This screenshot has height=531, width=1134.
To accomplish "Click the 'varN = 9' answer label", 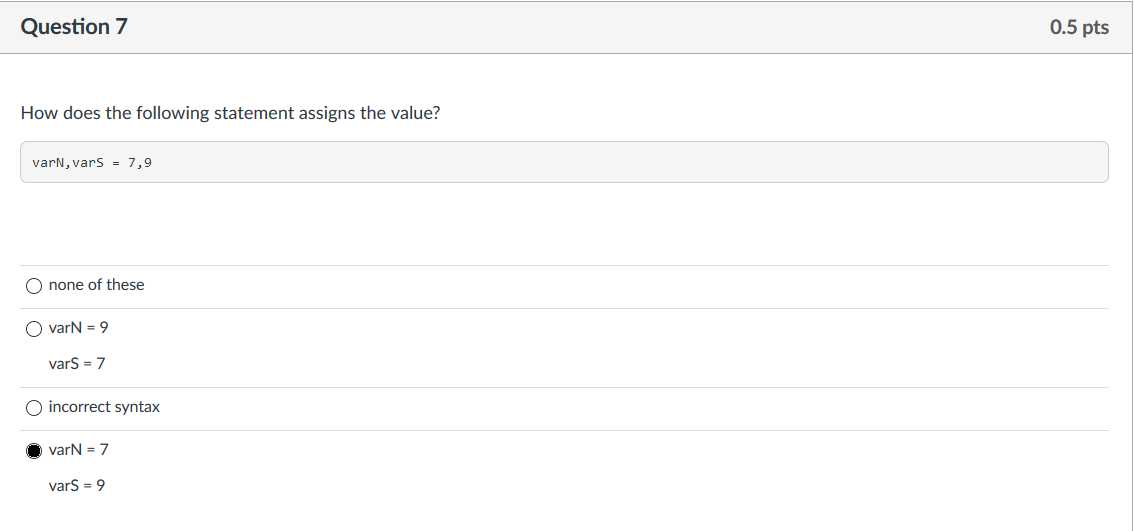I will pos(78,327).
